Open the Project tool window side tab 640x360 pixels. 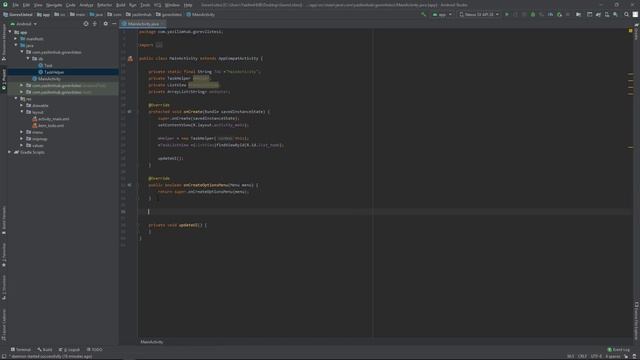click(x=4, y=80)
